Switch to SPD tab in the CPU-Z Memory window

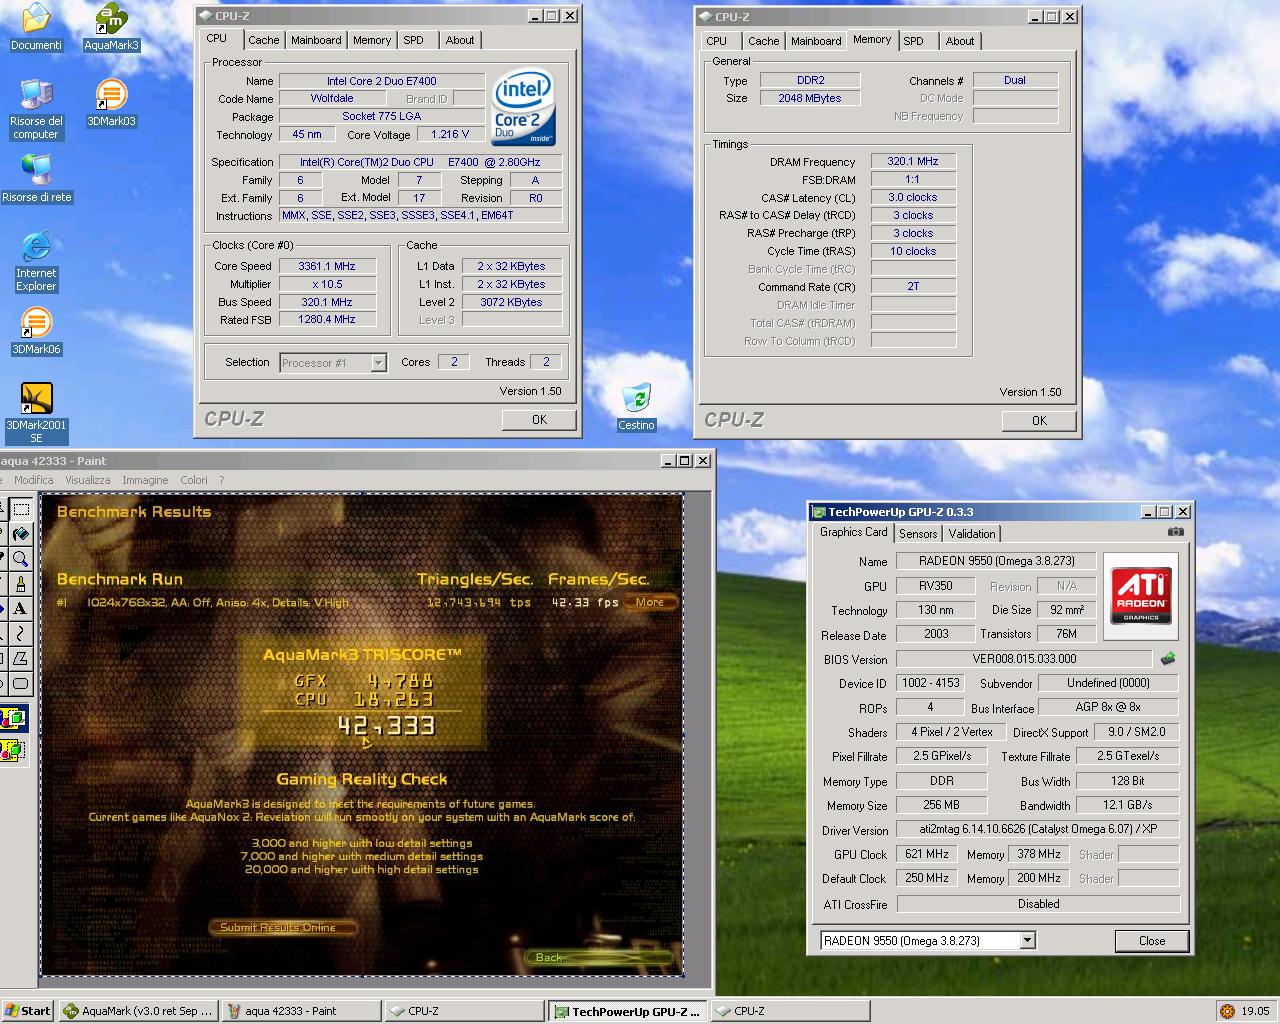913,41
